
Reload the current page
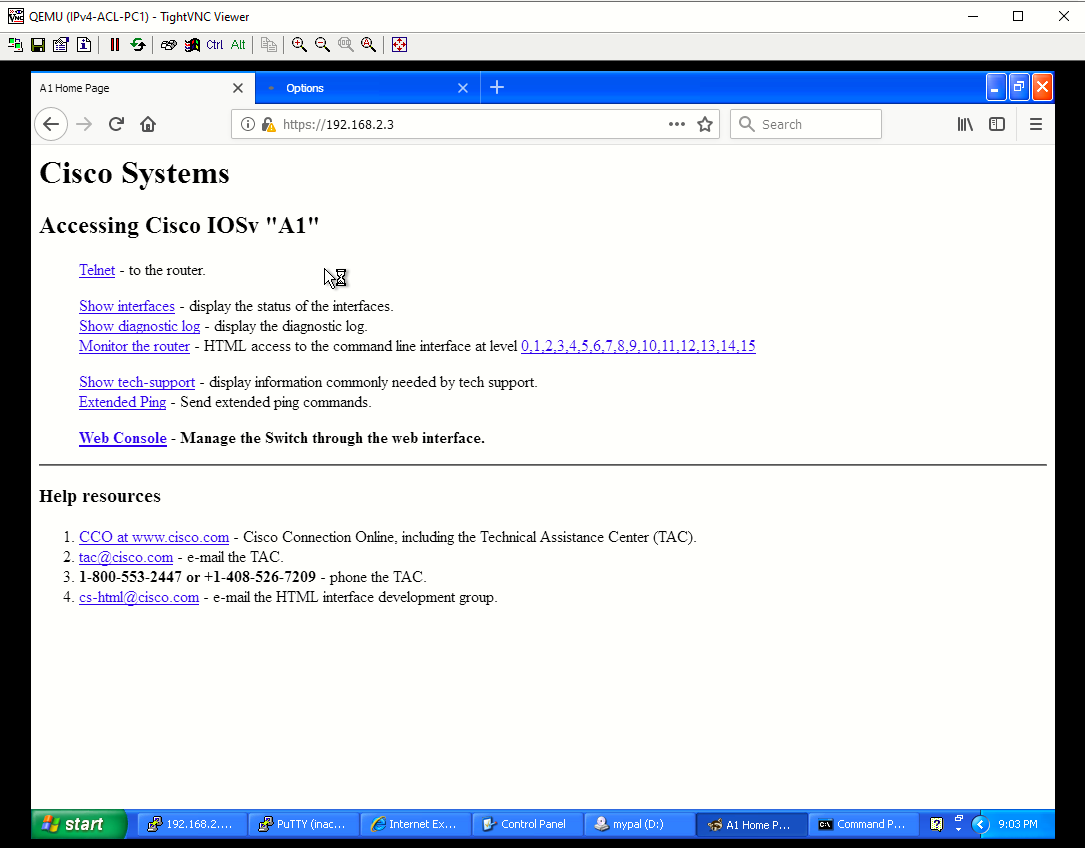coord(116,124)
